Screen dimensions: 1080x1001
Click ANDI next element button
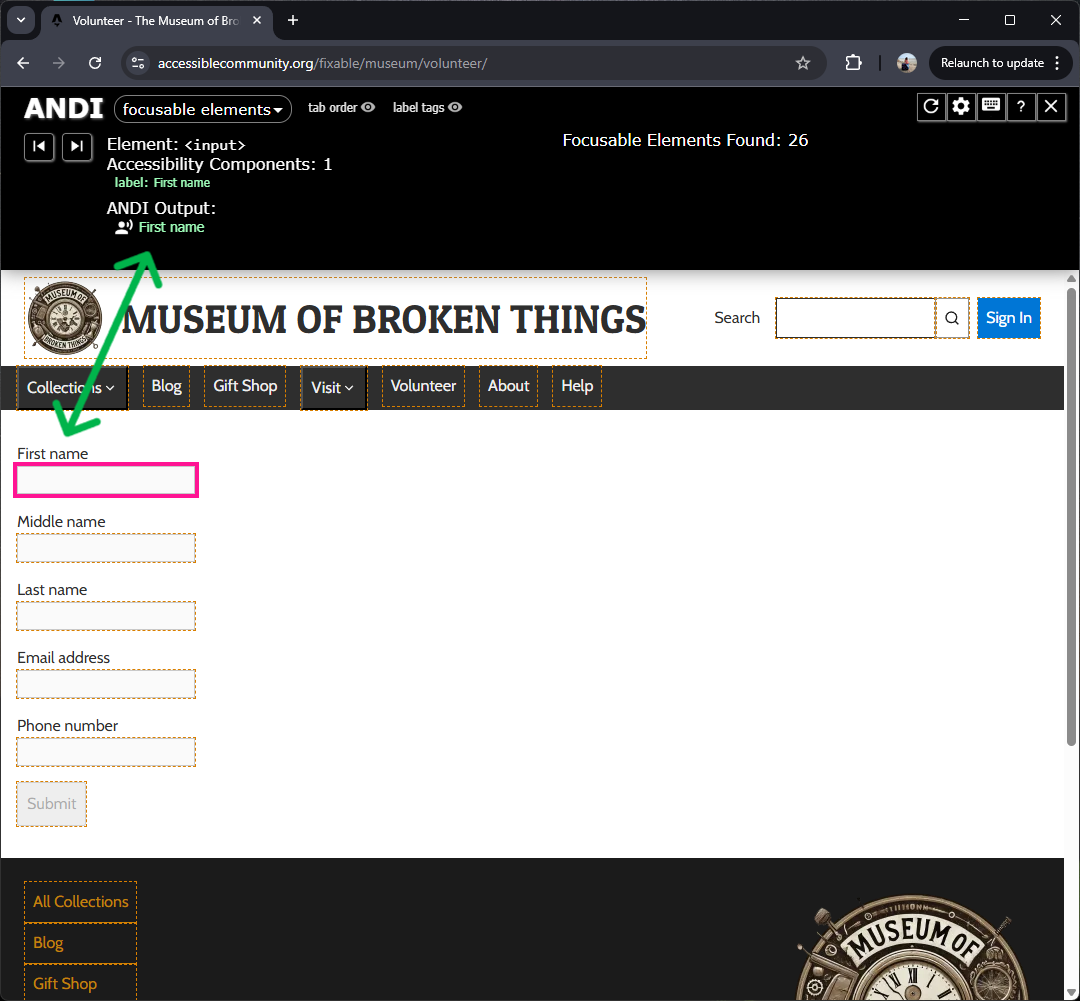(77, 147)
